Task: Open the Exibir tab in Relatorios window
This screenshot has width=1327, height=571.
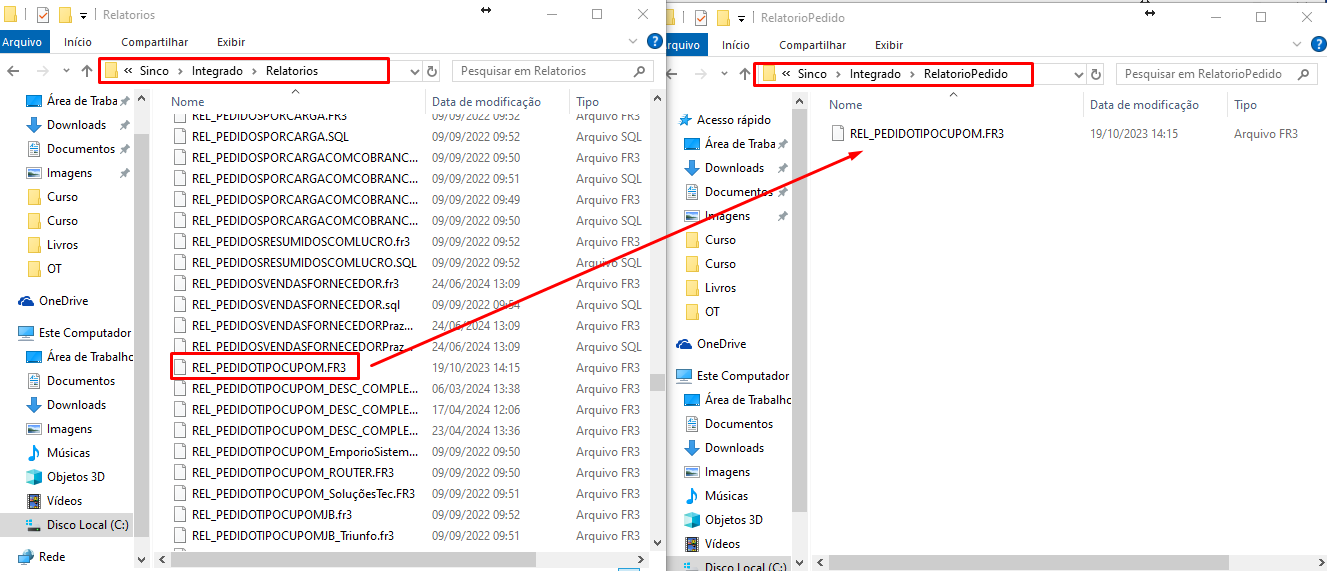Action: (231, 42)
